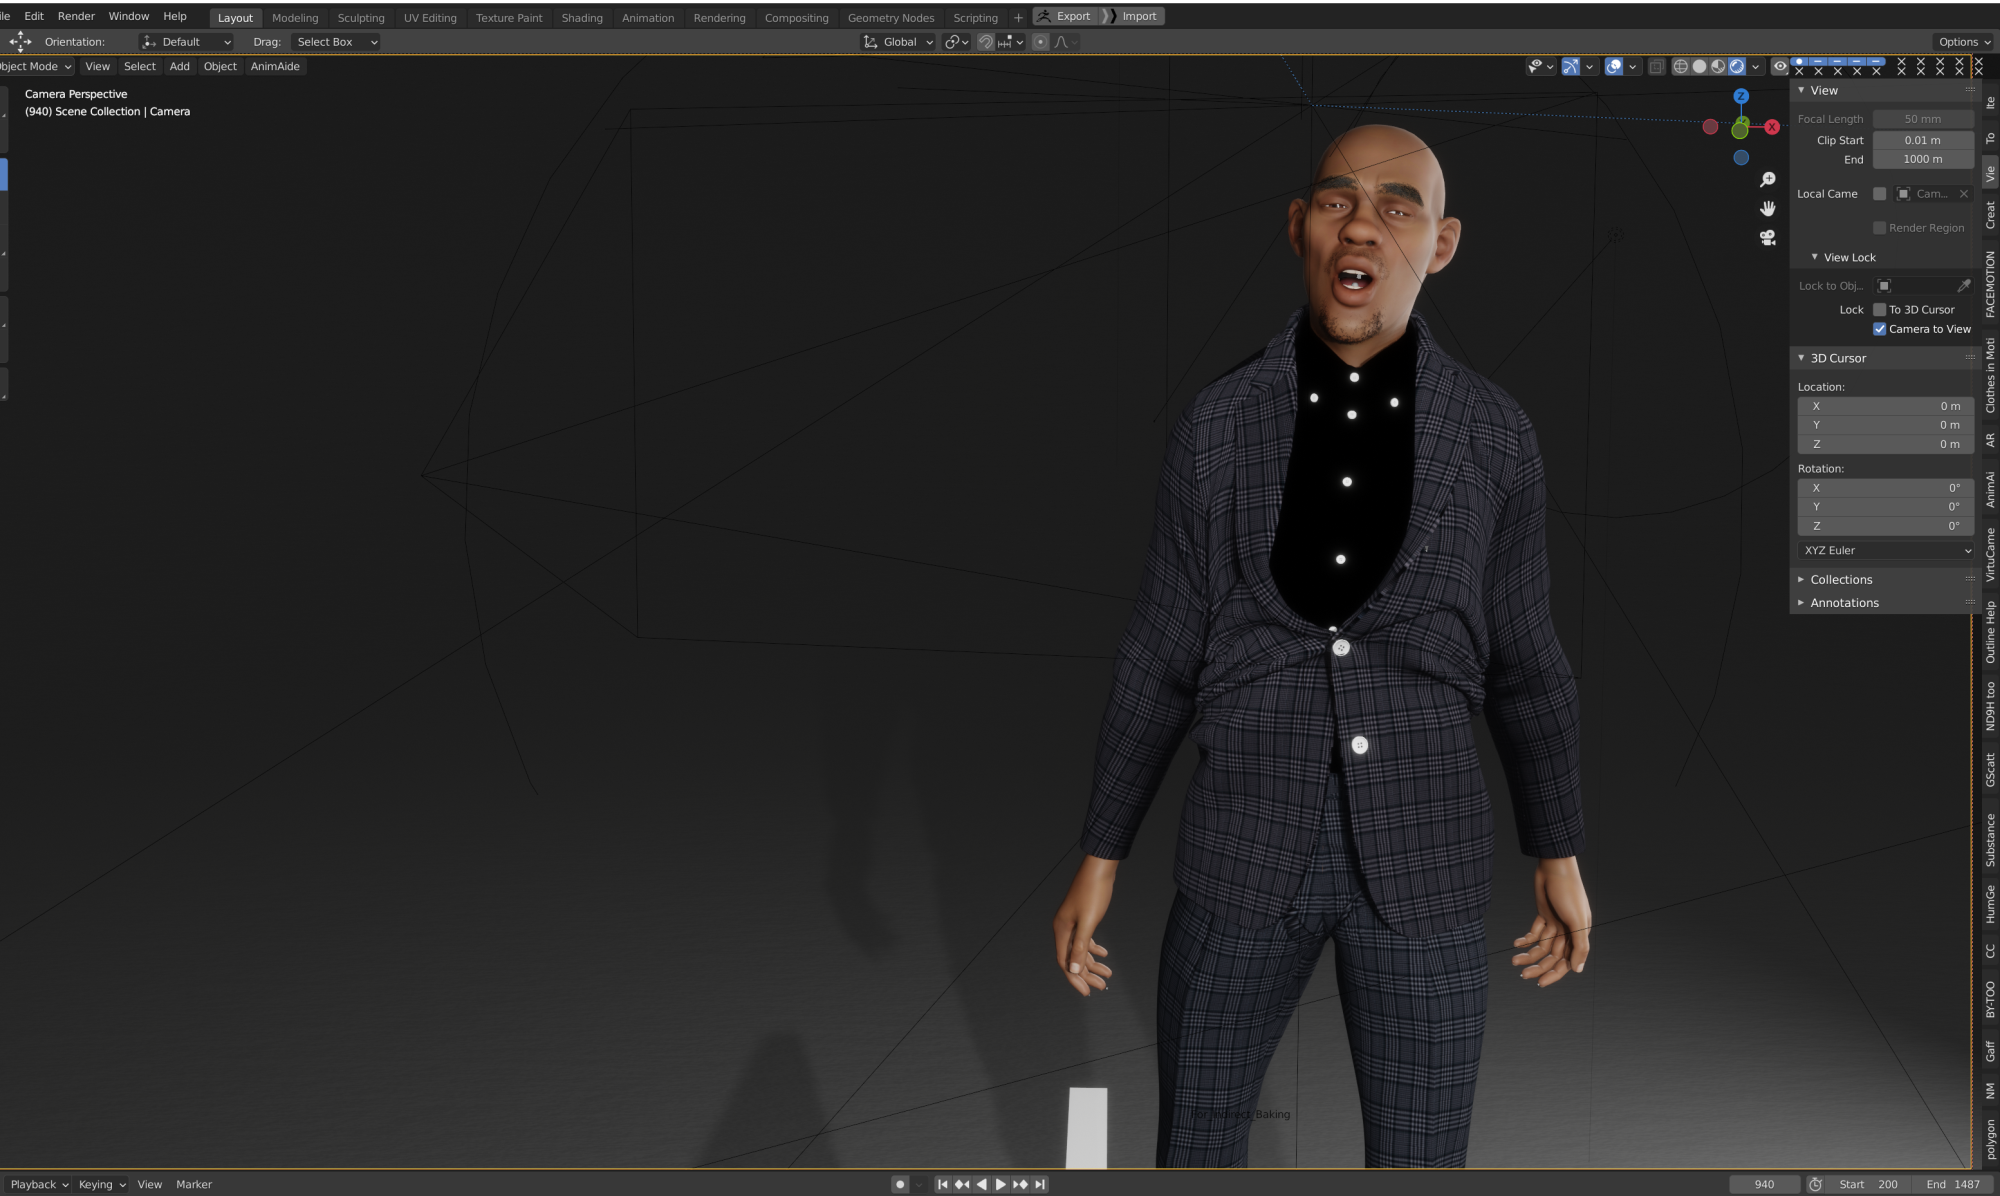Toggle auto keying record button
This screenshot has height=1196, width=2000.
[900, 1185]
